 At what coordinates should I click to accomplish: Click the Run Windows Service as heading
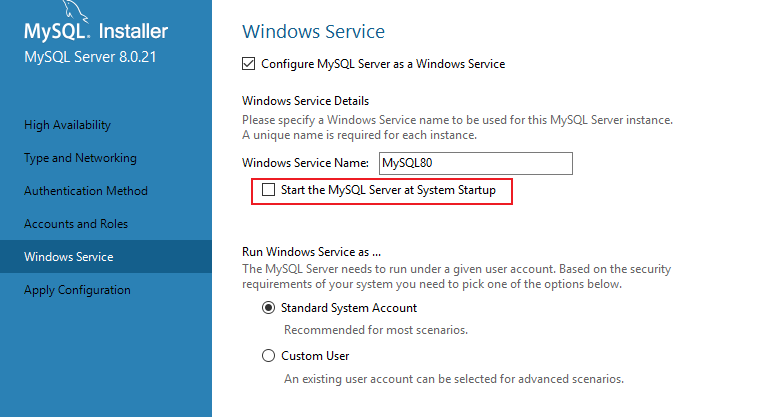311,252
